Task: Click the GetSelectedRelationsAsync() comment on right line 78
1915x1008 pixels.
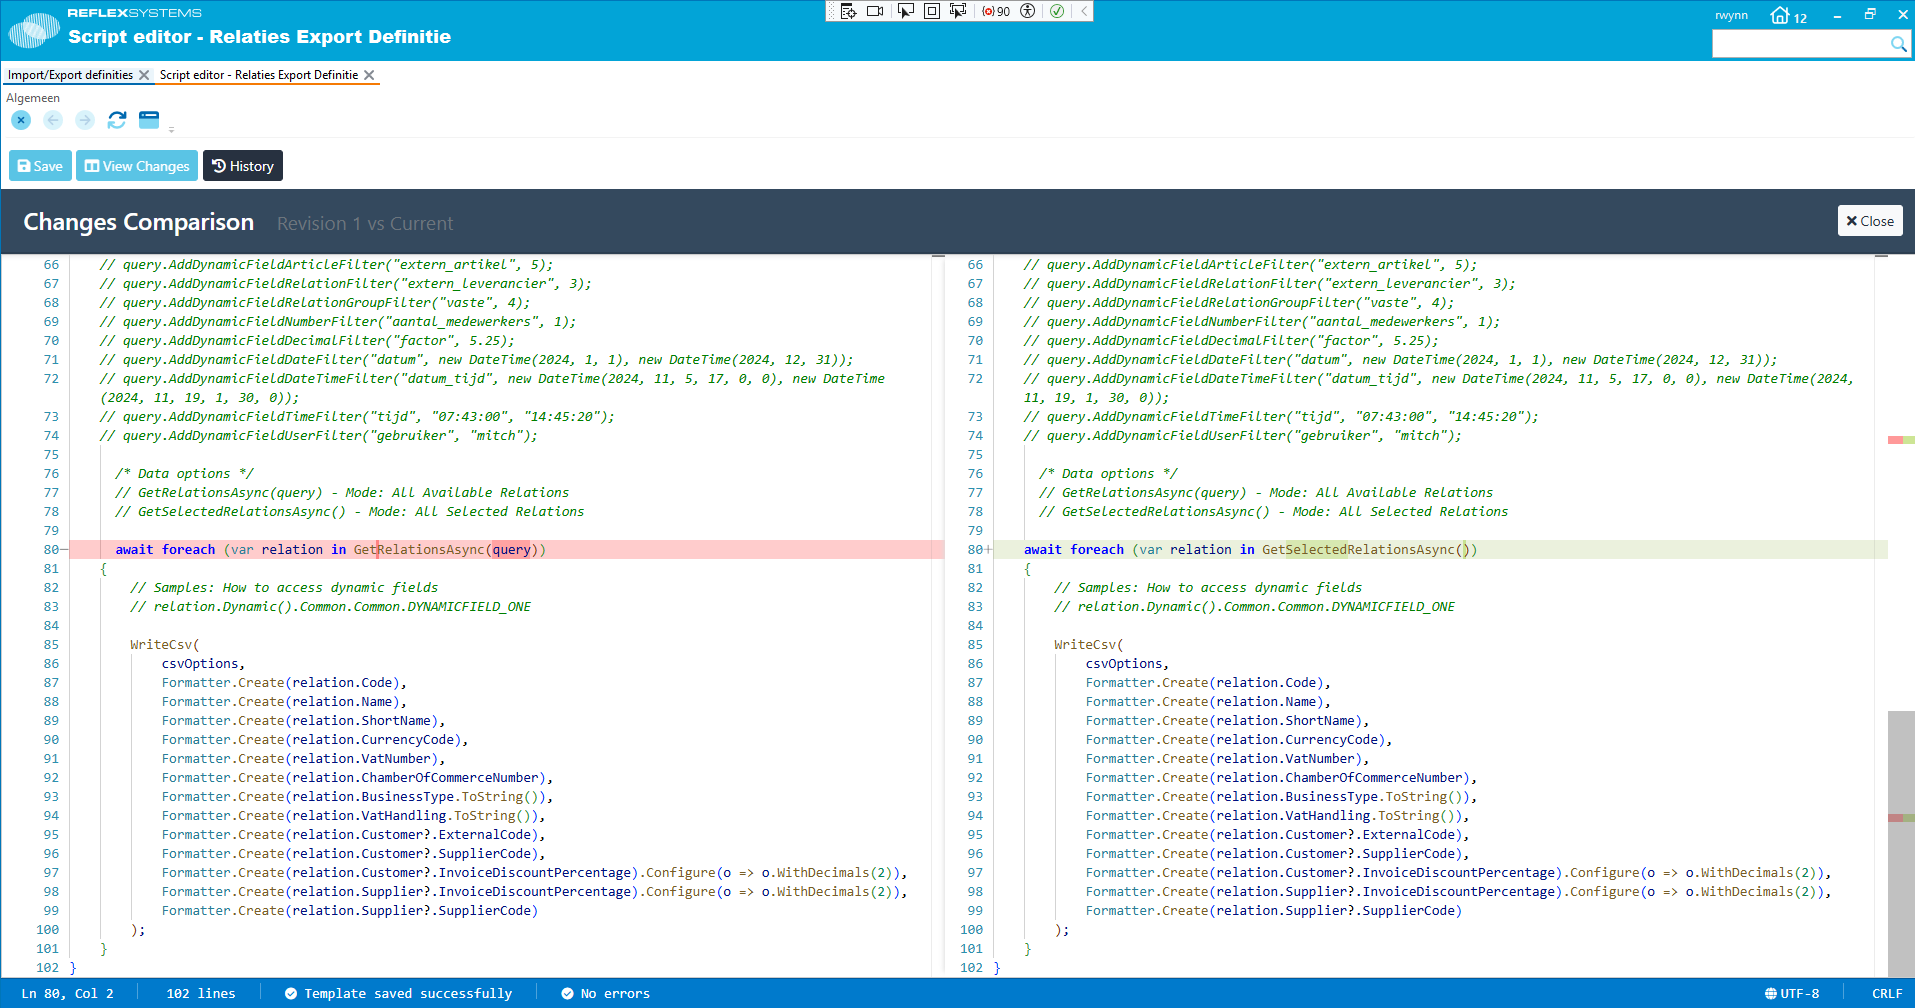Action: tap(1273, 512)
